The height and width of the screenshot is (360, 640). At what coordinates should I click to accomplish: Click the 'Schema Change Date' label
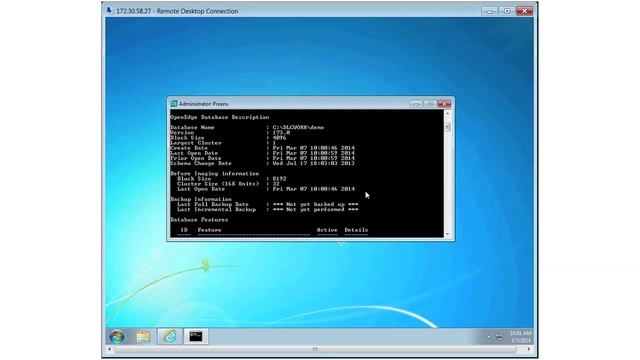201,163
